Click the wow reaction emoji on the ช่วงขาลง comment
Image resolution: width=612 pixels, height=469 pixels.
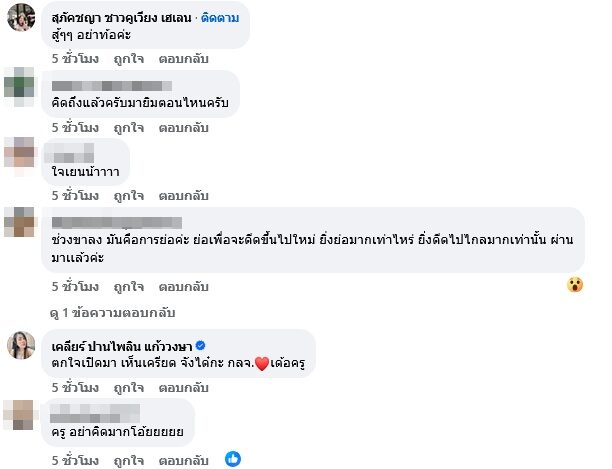click(575, 284)
